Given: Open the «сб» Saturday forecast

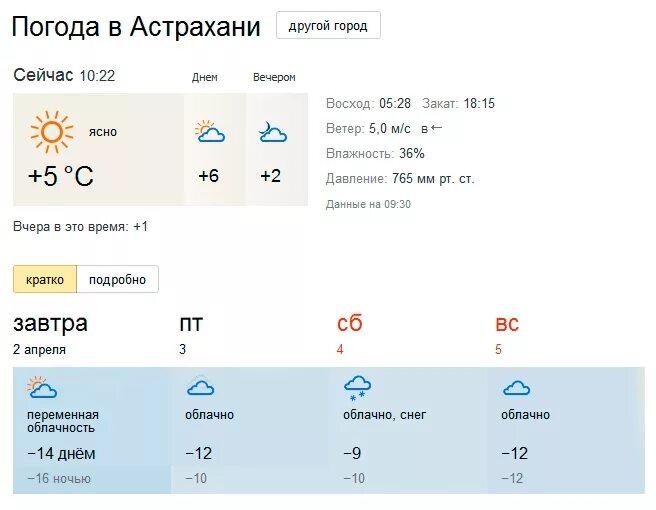Looking at the screenshot, I should pyautogui.click(x=349, y=324).
